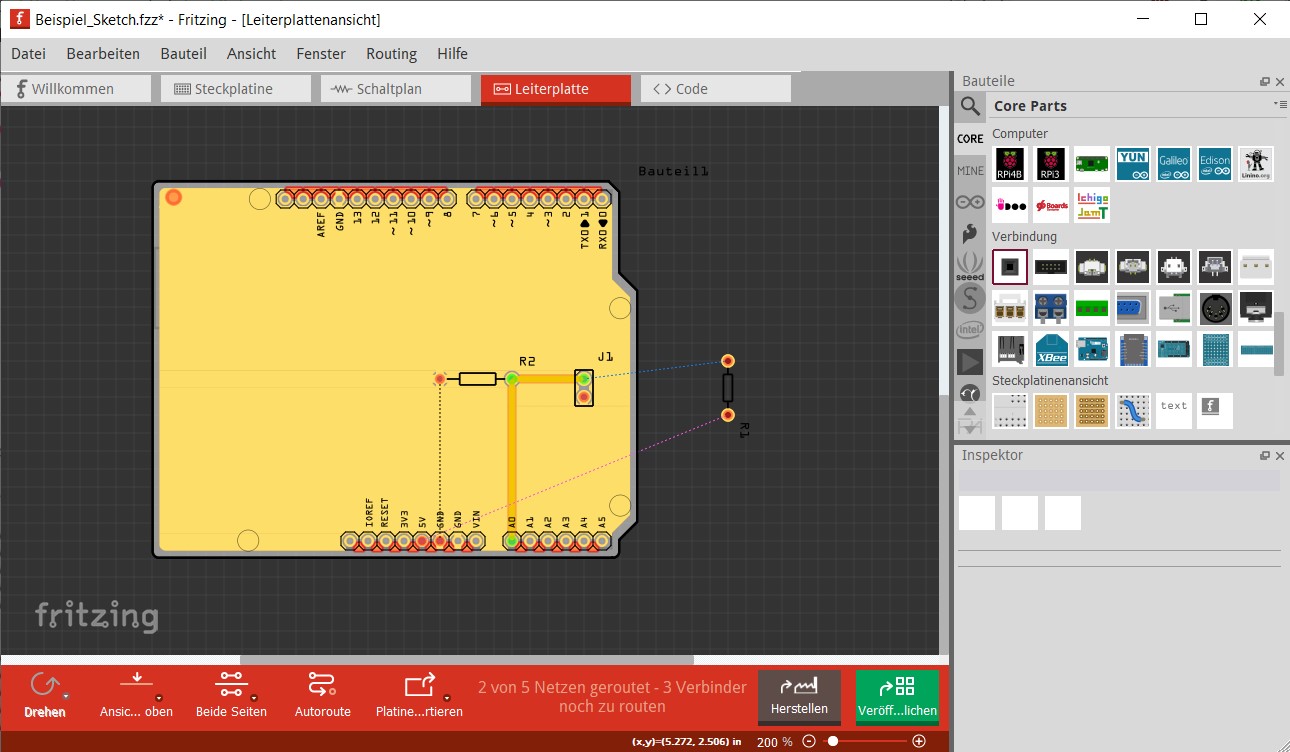Select the text label part
Screen dimensions: 1290x752
click(x=1174, y=410)
